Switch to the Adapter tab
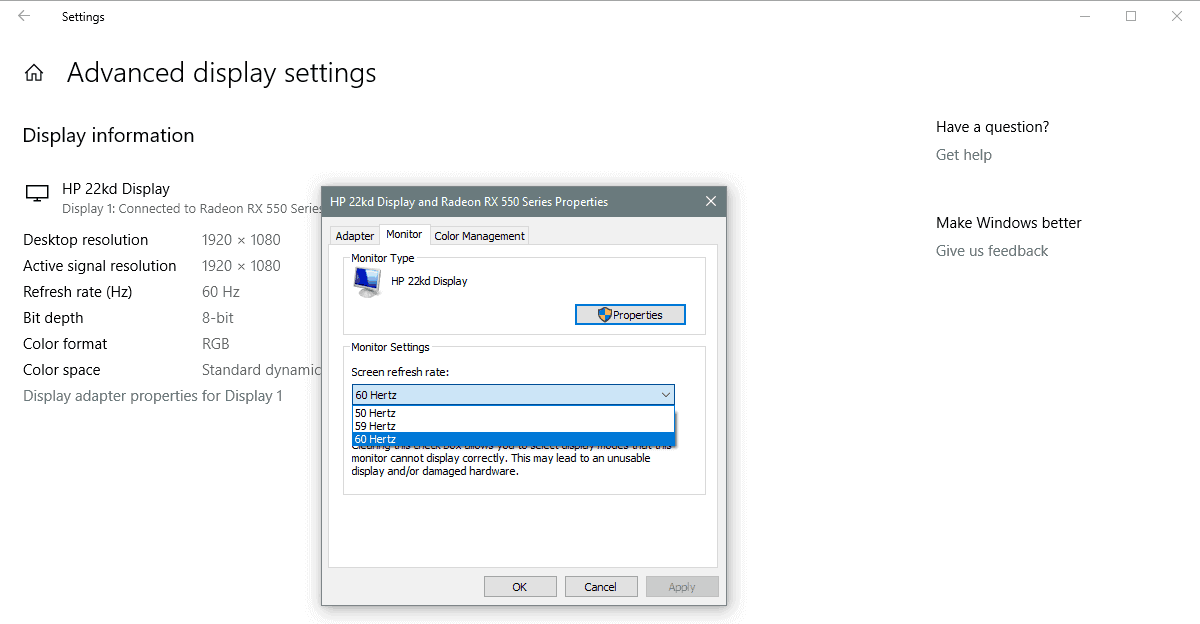This screenshot has height=624, width=1200. (355, 236)
